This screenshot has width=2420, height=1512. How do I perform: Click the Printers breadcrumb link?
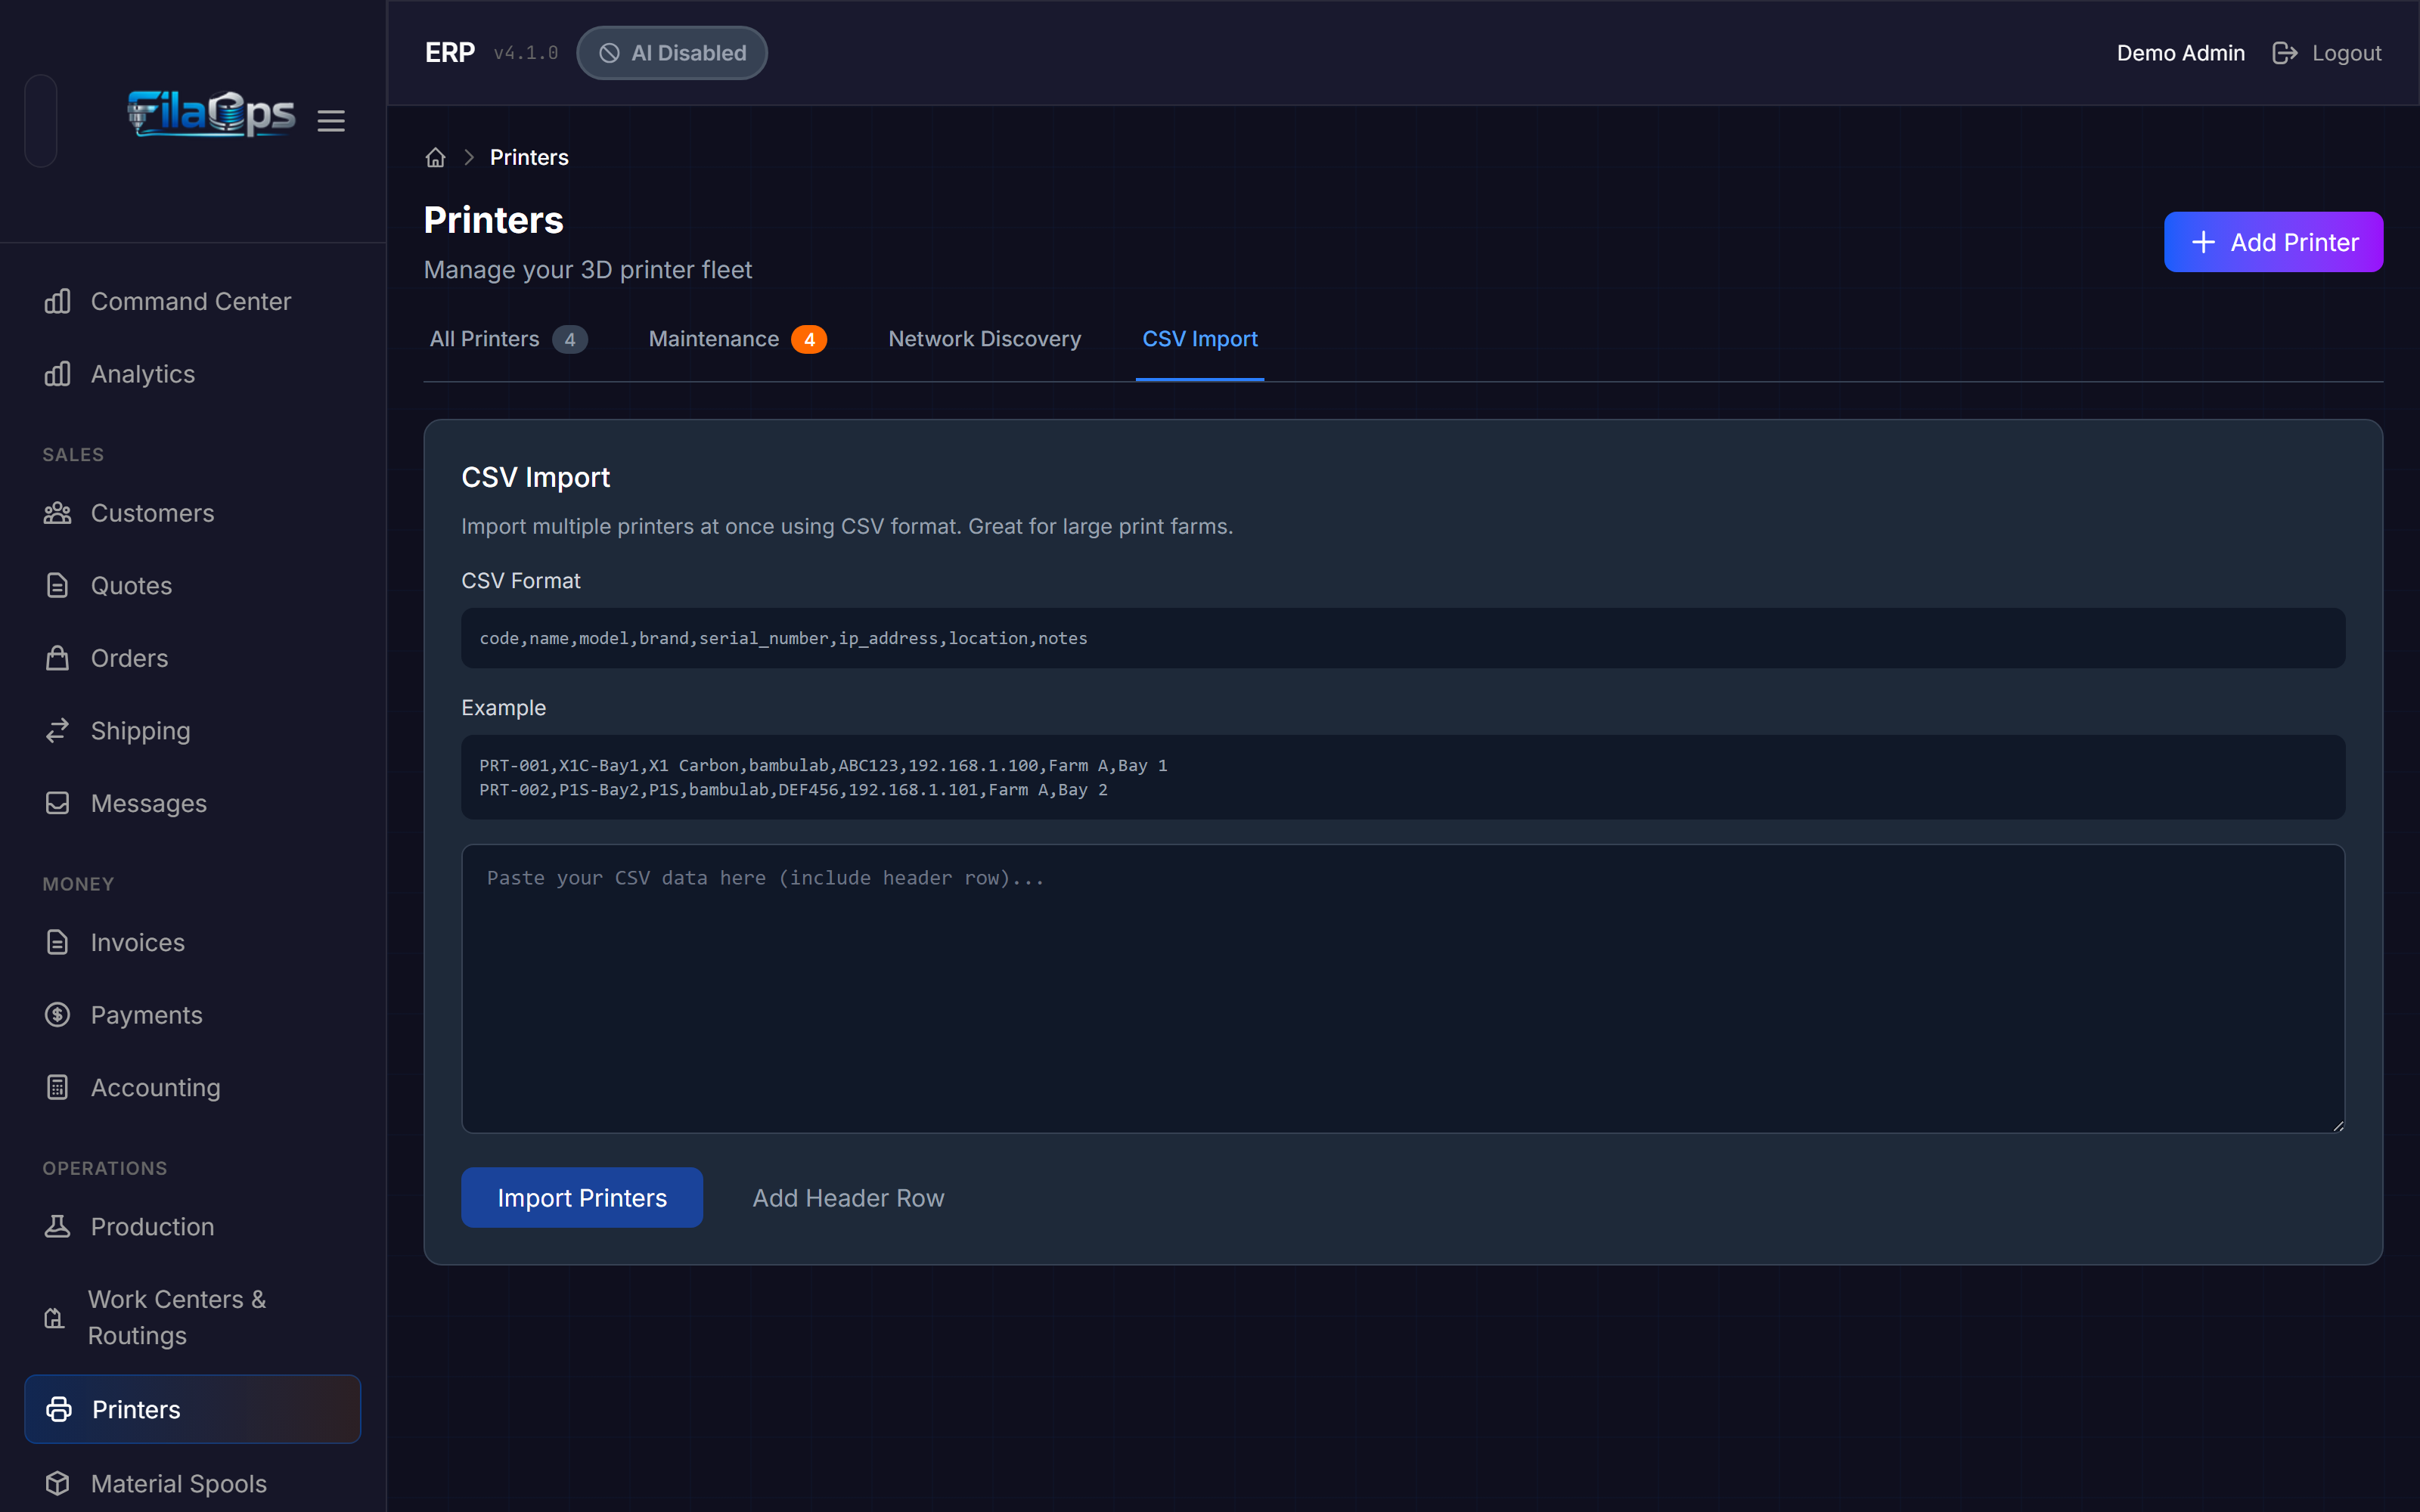[x=529, y=157]
